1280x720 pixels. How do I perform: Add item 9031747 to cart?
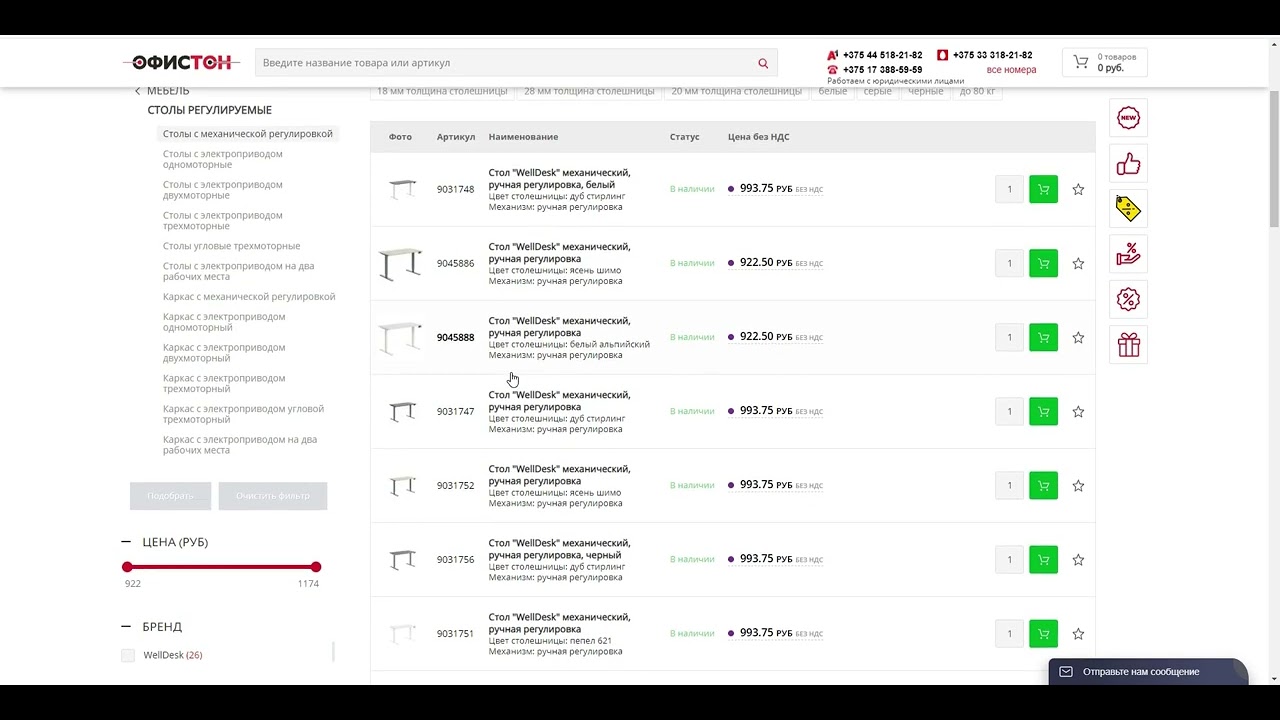click(1043, 411)
